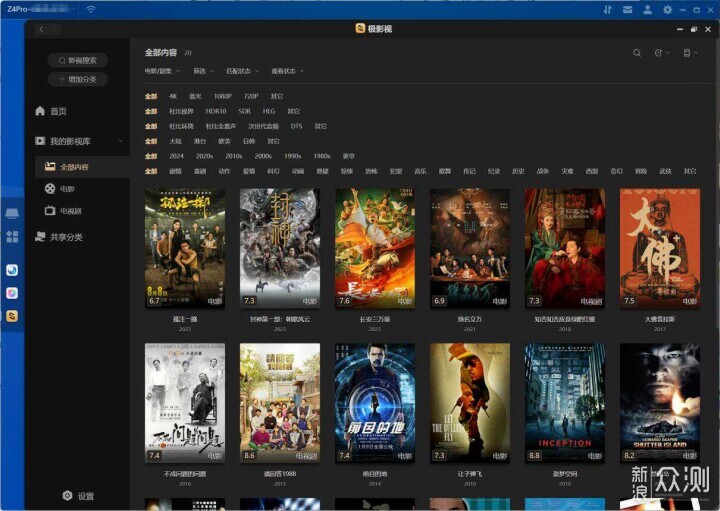Click the magnifier search icon top right

pyautogui.click(x=637, y=53)
